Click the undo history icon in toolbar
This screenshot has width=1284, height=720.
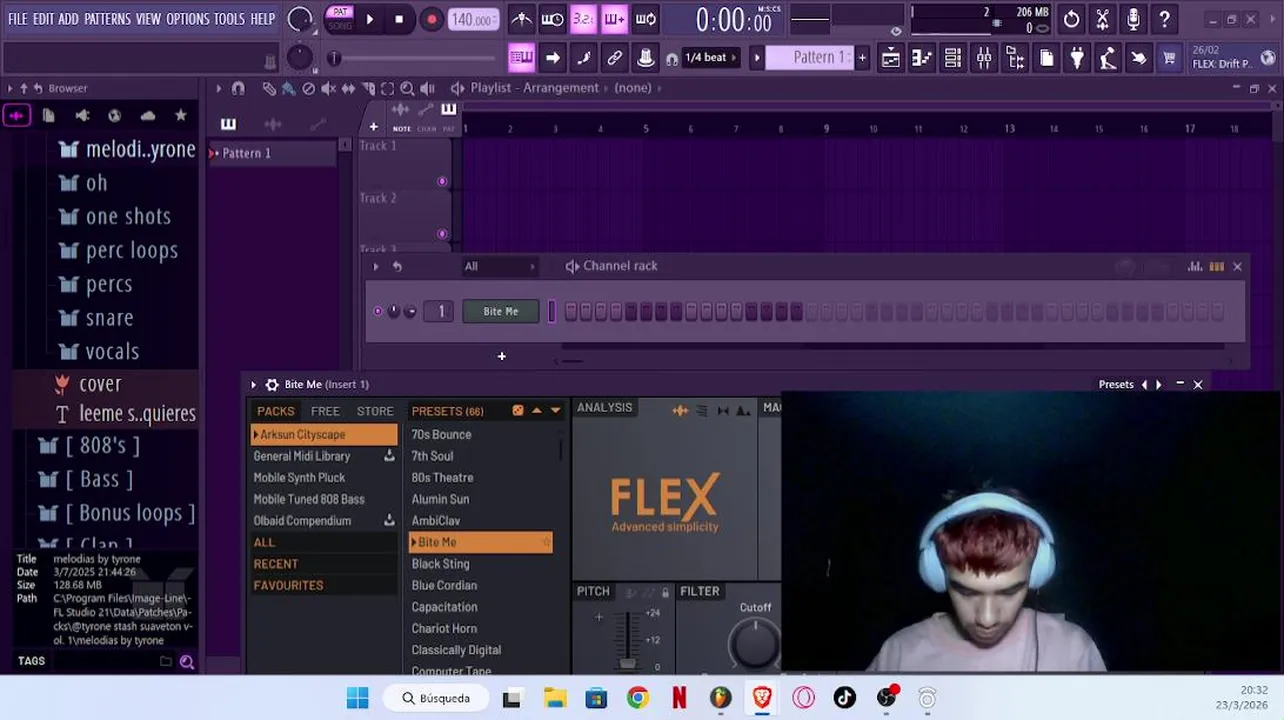point(1071,19)
